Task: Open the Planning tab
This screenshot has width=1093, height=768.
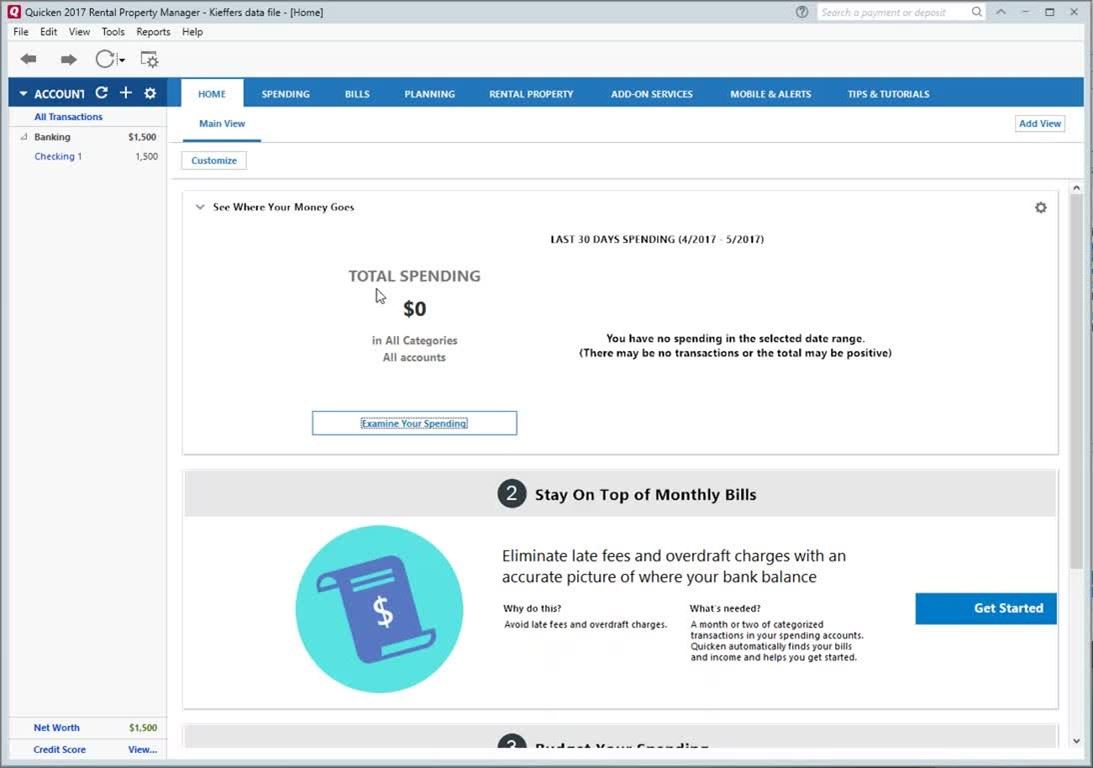Action: [429, 94]
